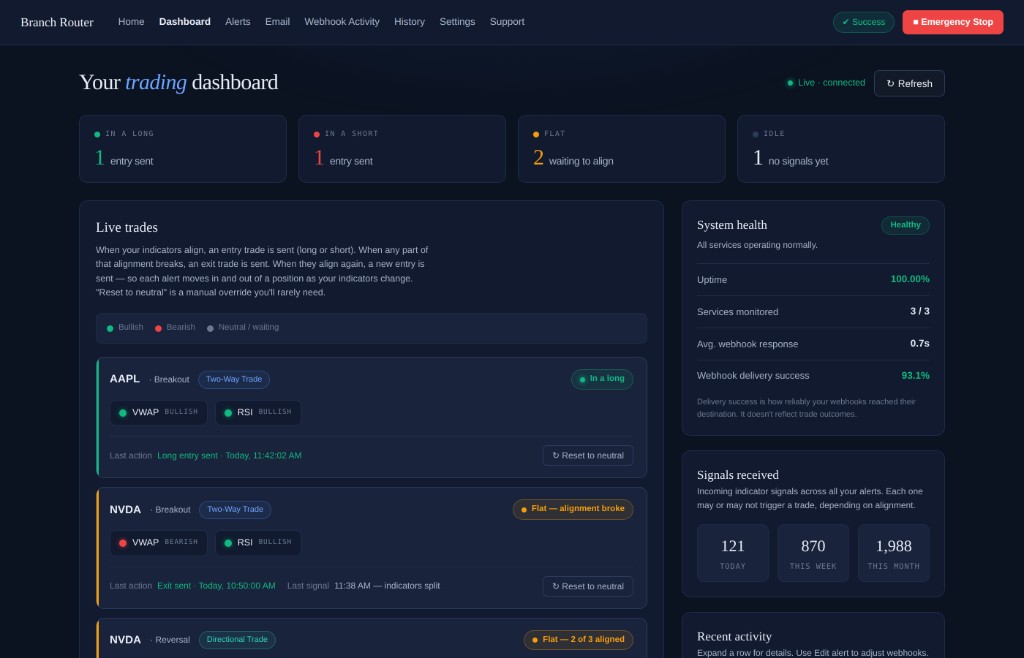Screen dimensions: 1024x658
Task: Click Flat — alignment broke badge
Action: 573,509
